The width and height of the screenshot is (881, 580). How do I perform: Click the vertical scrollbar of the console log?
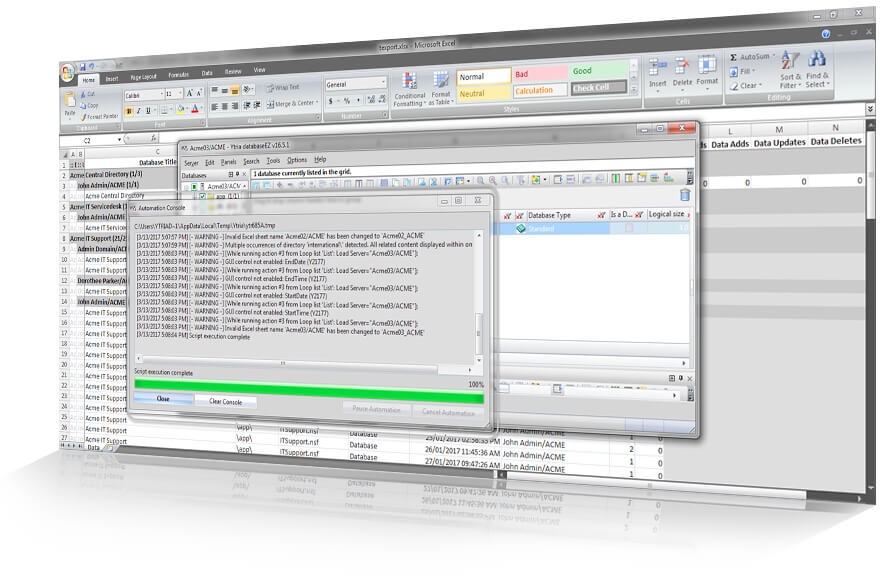click(479, 297)
